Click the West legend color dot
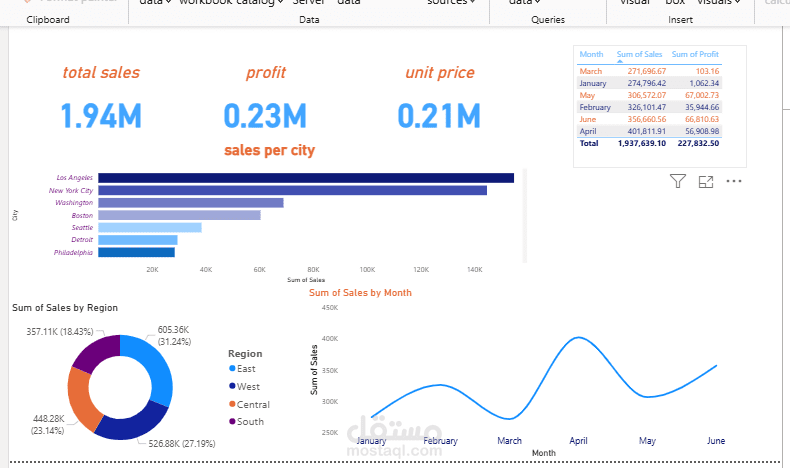Screen dimensions: 790x468 232,386
